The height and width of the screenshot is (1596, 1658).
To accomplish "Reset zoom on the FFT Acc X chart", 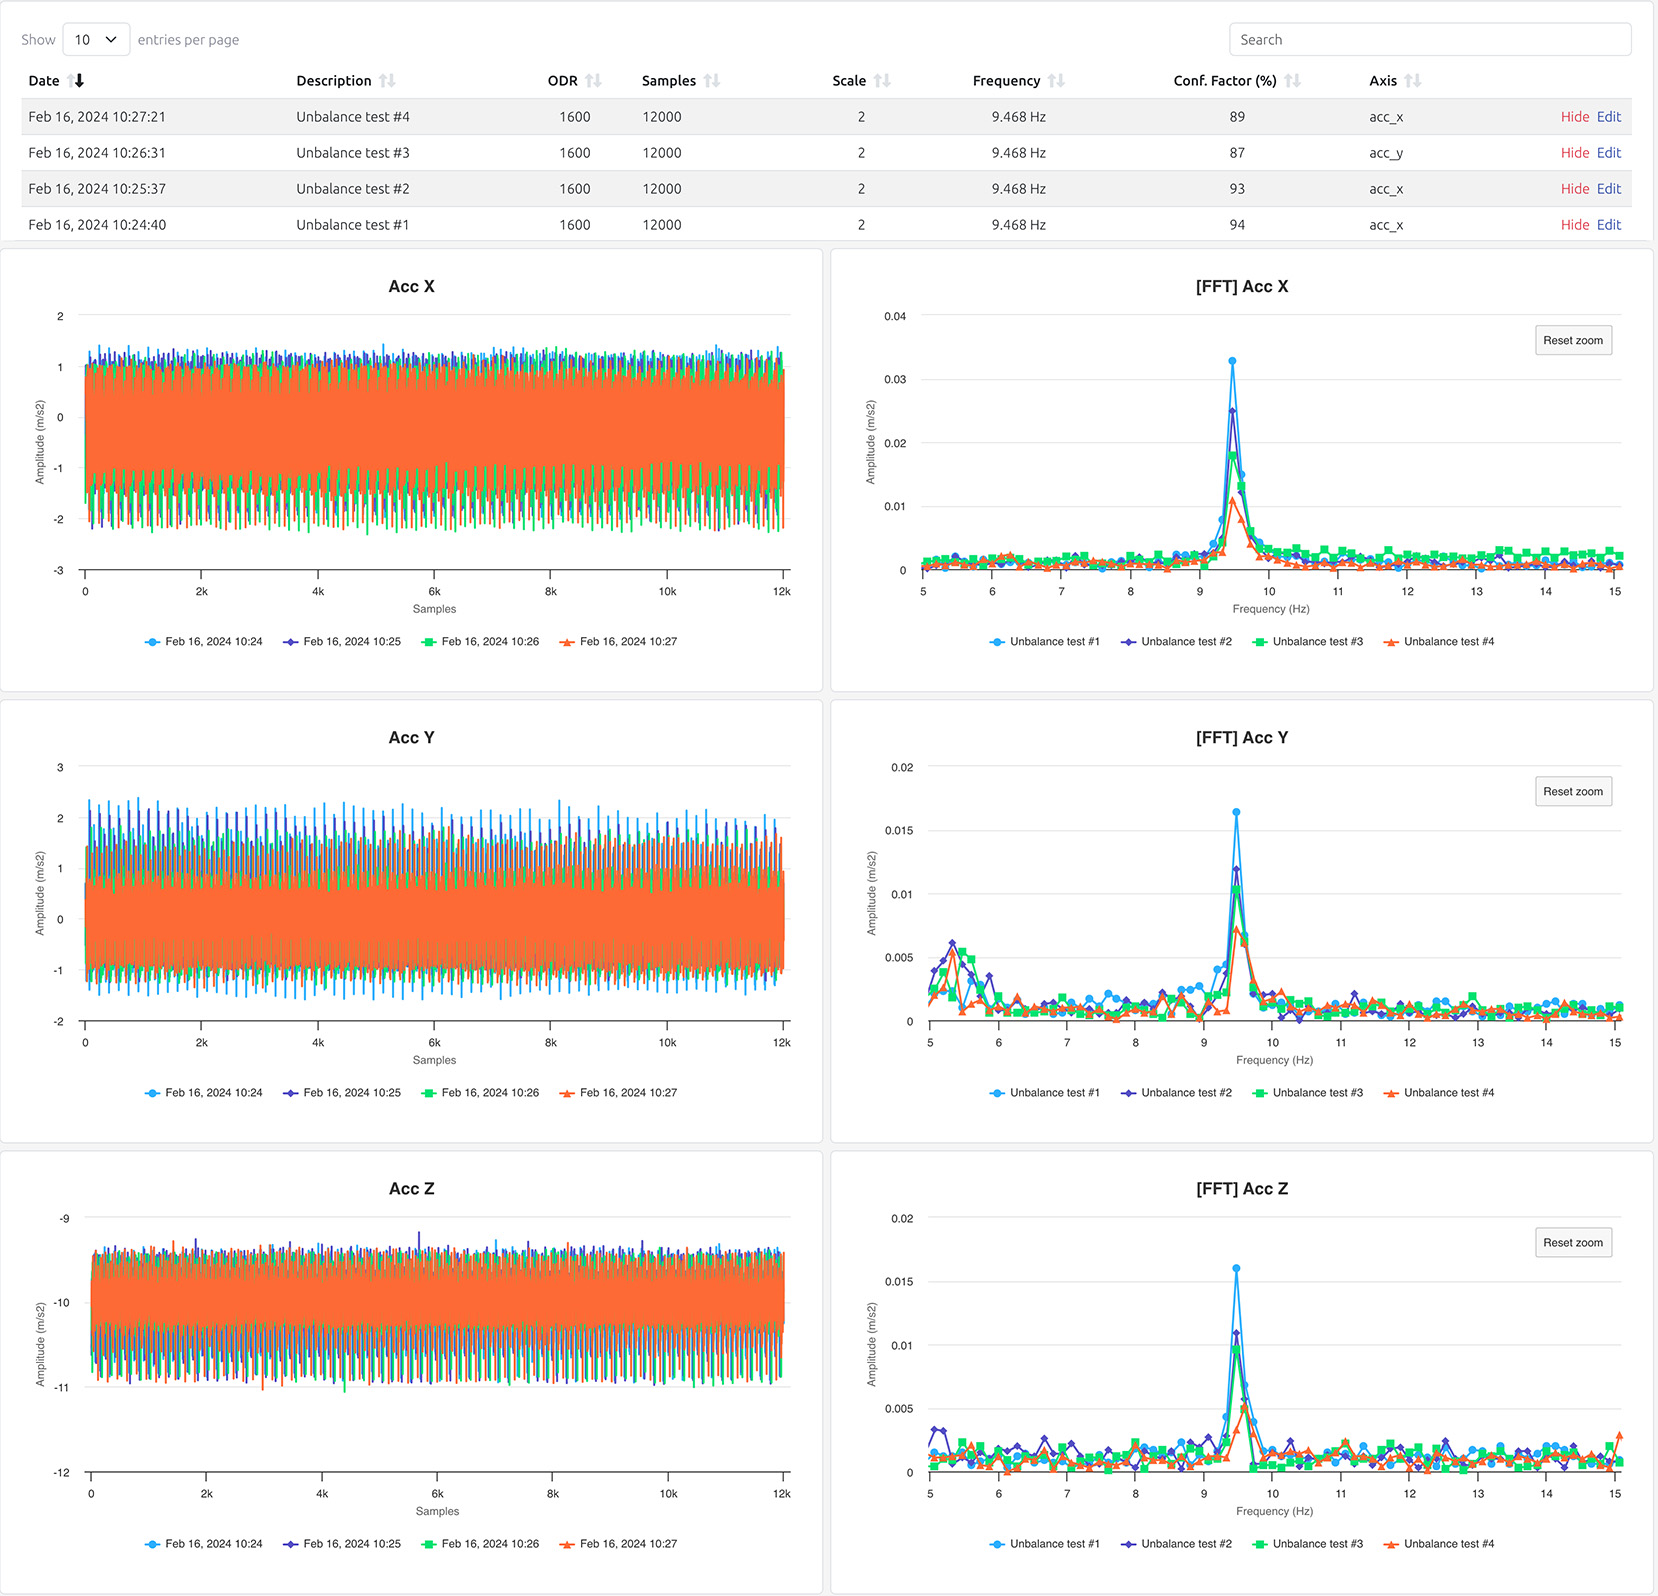I will tap(1572, 341).
